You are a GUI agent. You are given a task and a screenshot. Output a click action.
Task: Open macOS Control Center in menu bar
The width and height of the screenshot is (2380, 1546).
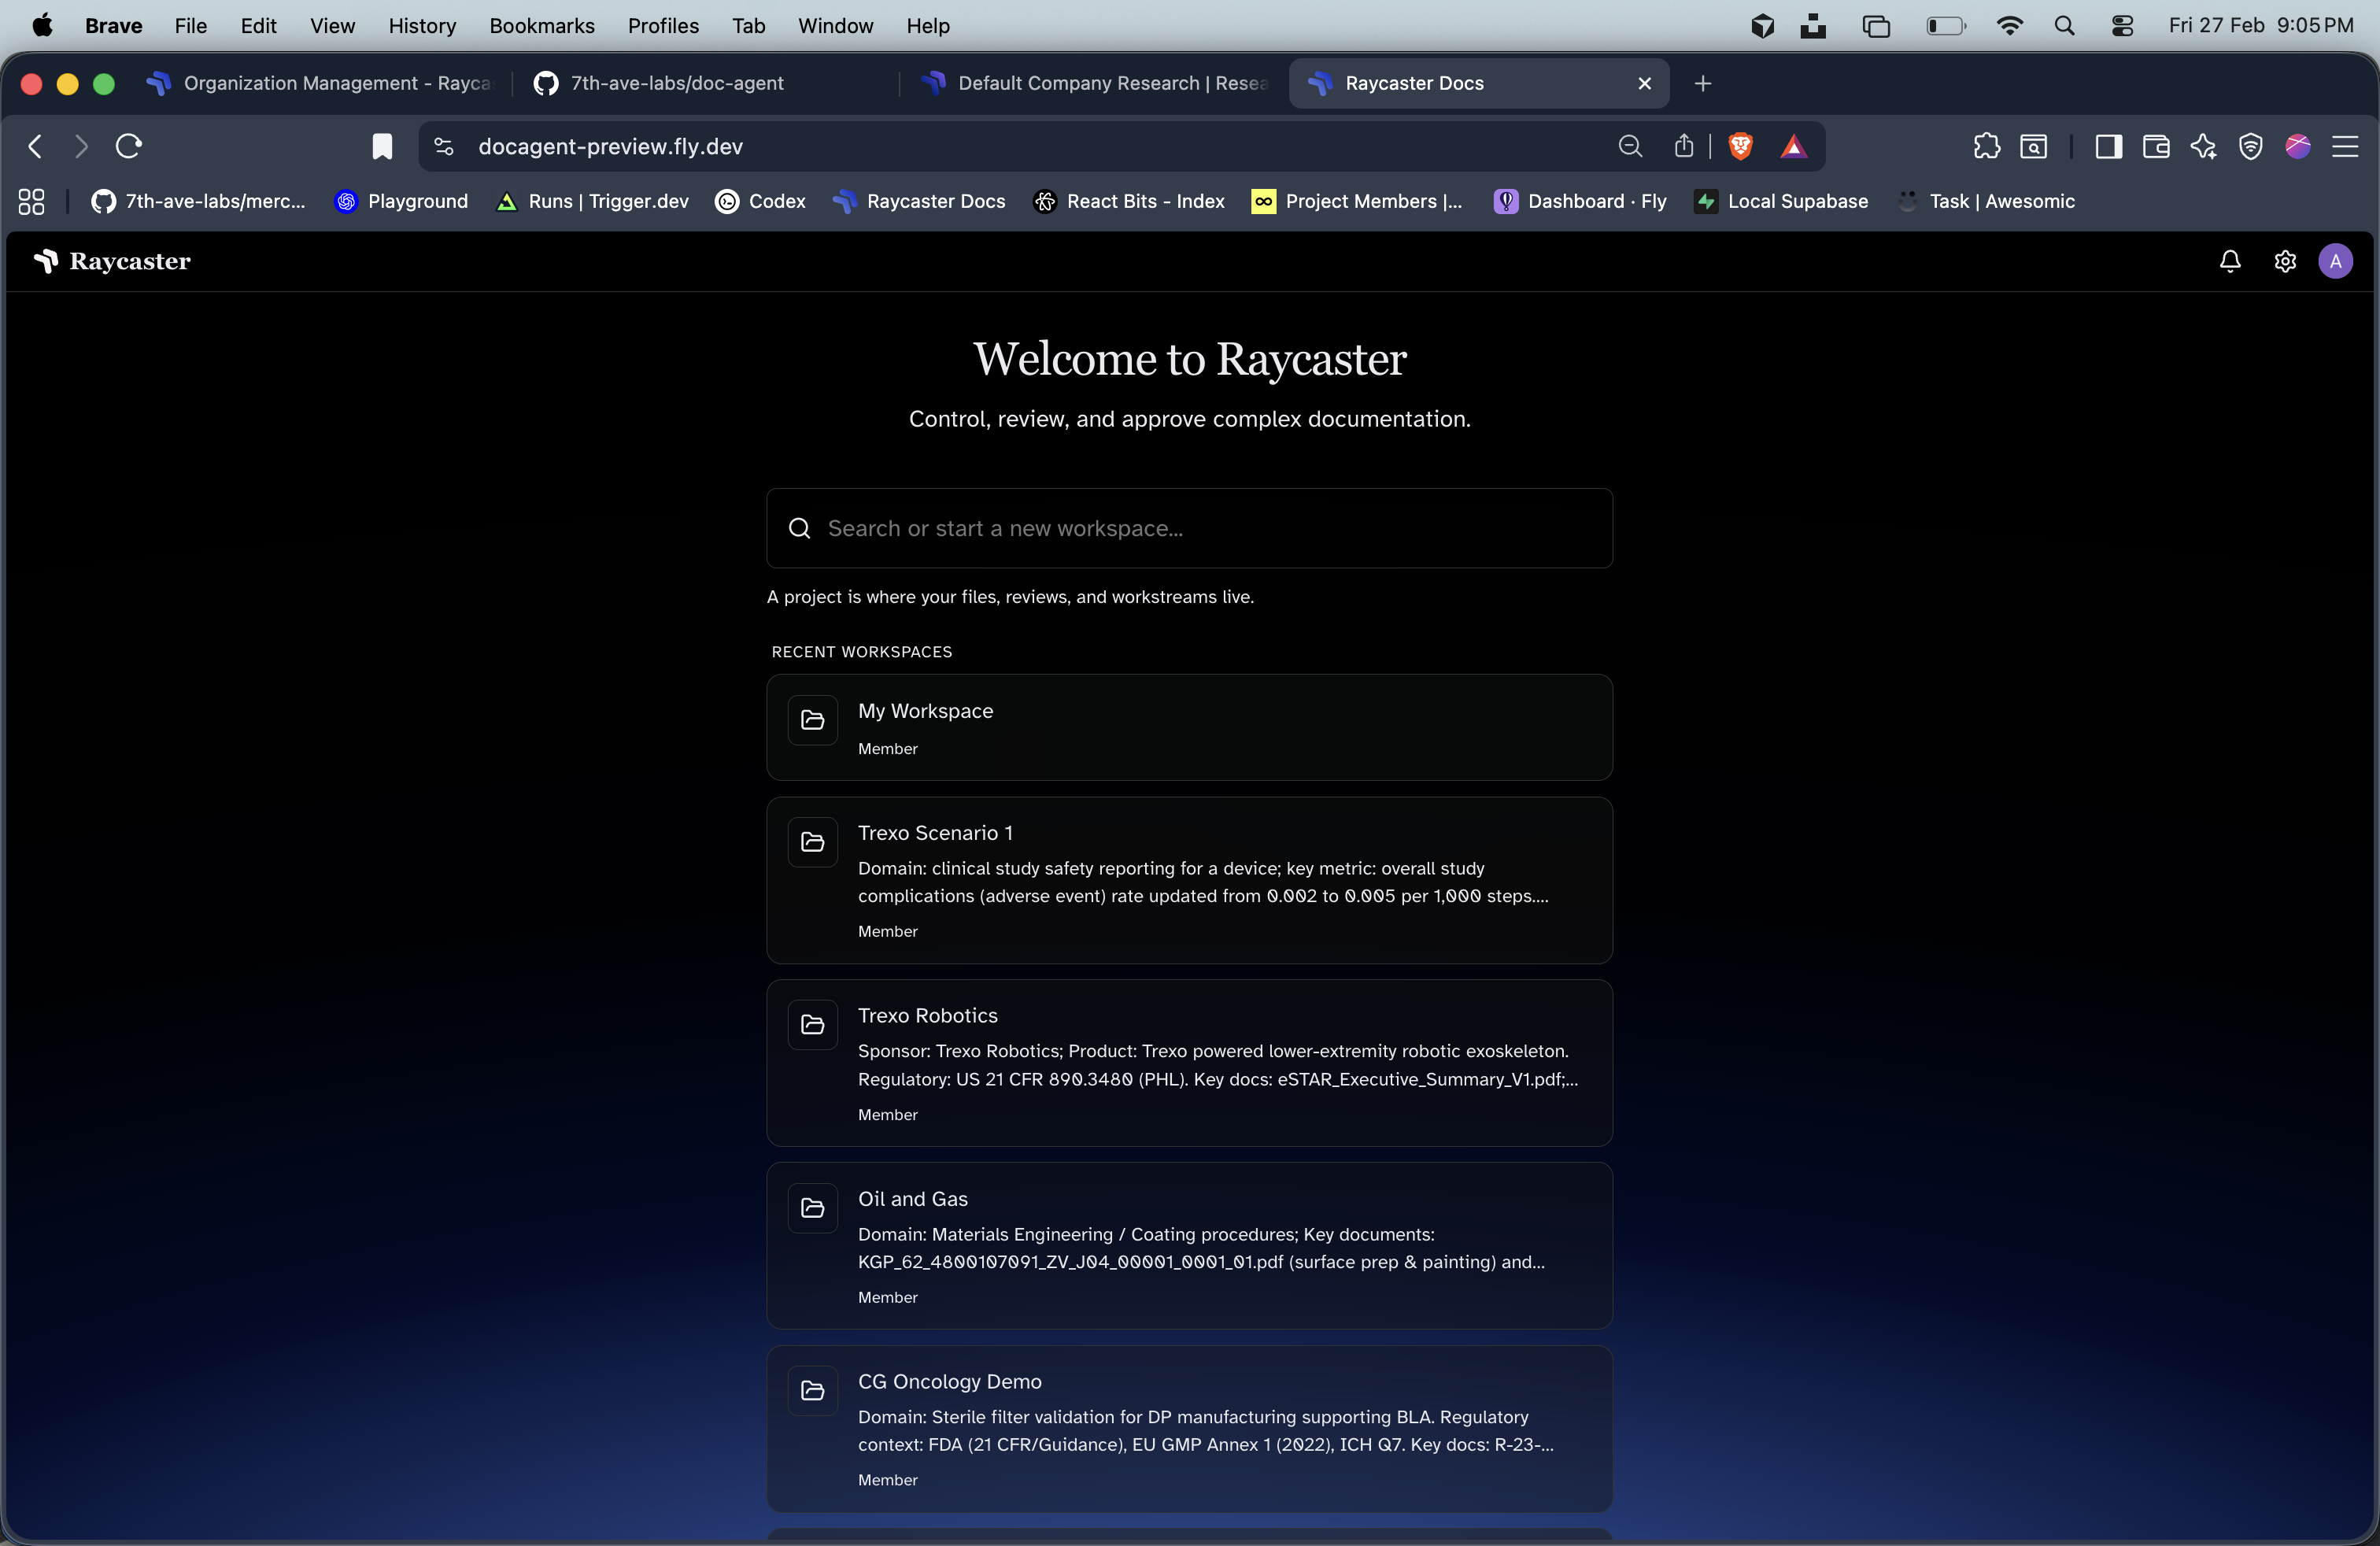coord(2122,26)
